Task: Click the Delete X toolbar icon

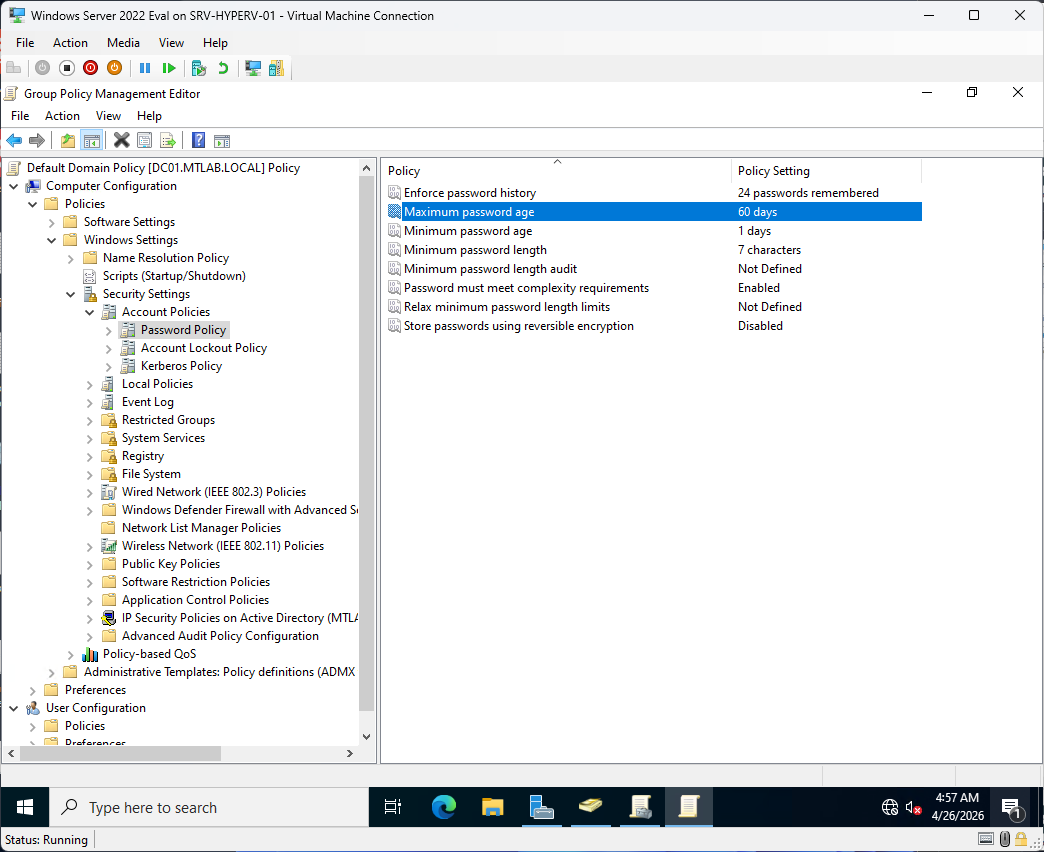Action: 121,140
